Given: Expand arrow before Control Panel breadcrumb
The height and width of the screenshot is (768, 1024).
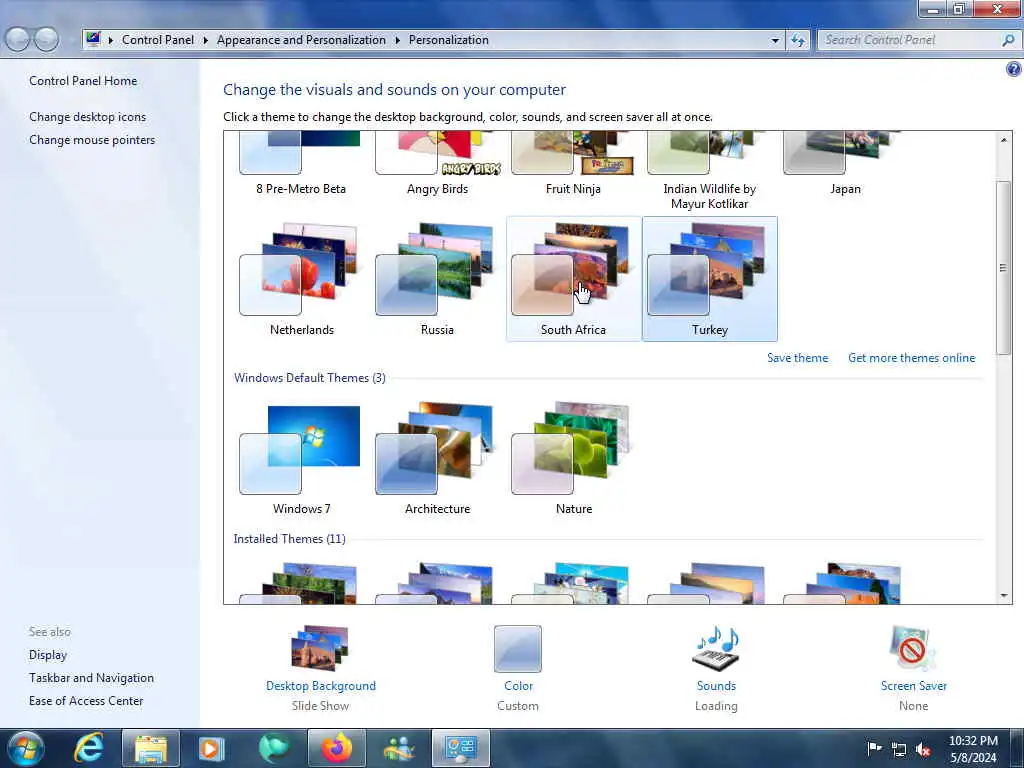Looking at the screenshot, I should (110, 40).
